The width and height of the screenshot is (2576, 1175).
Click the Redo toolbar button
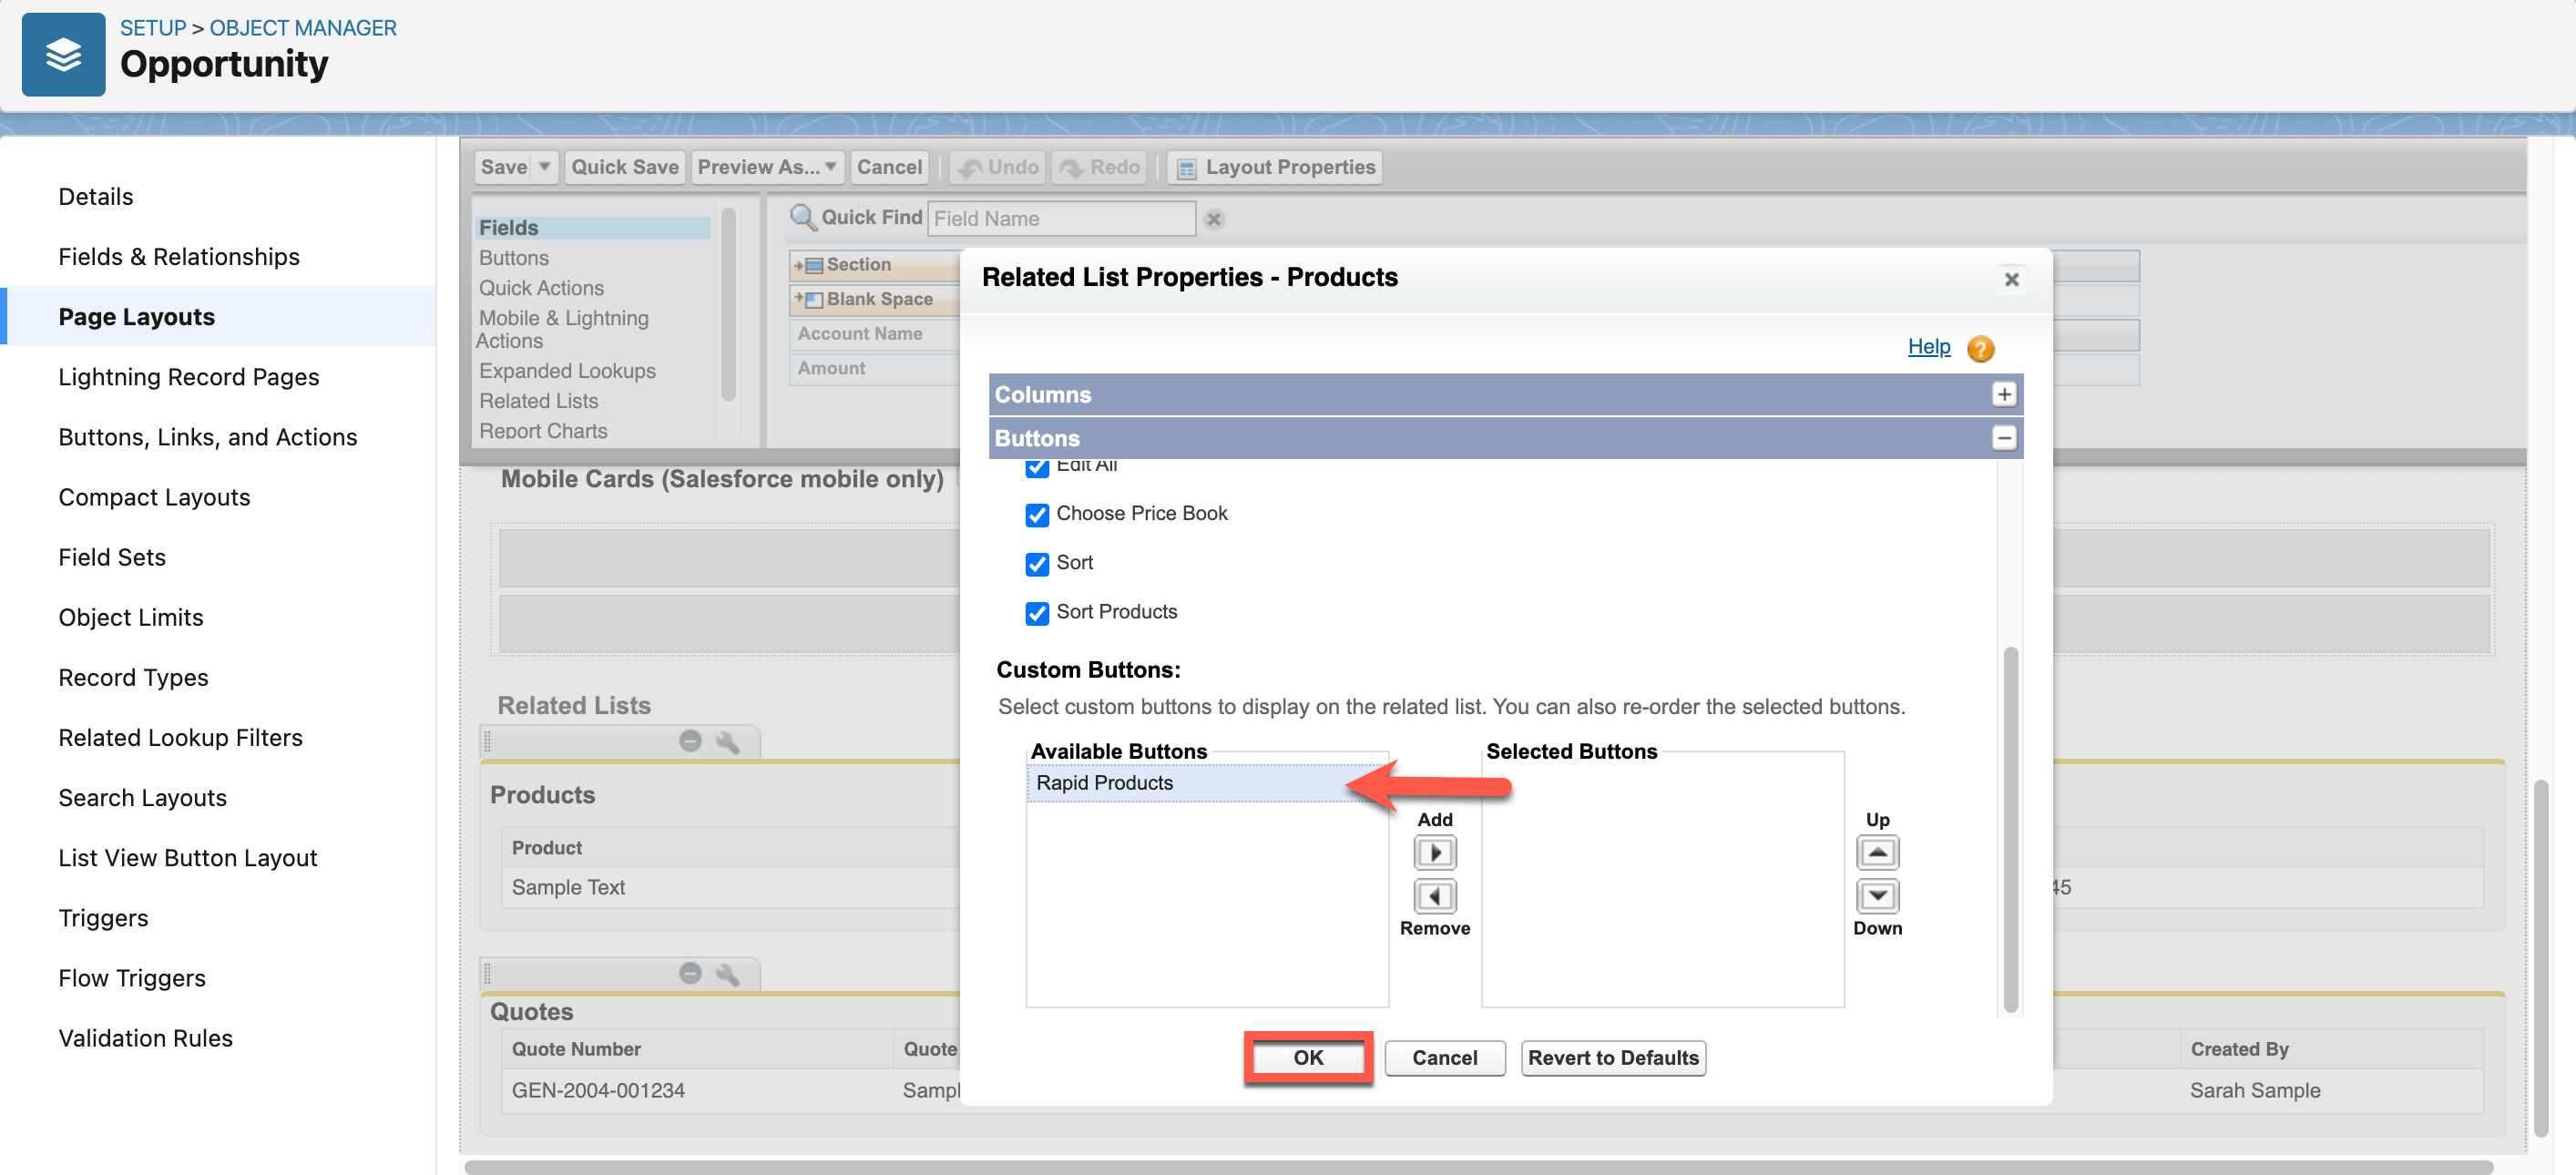1099,167
